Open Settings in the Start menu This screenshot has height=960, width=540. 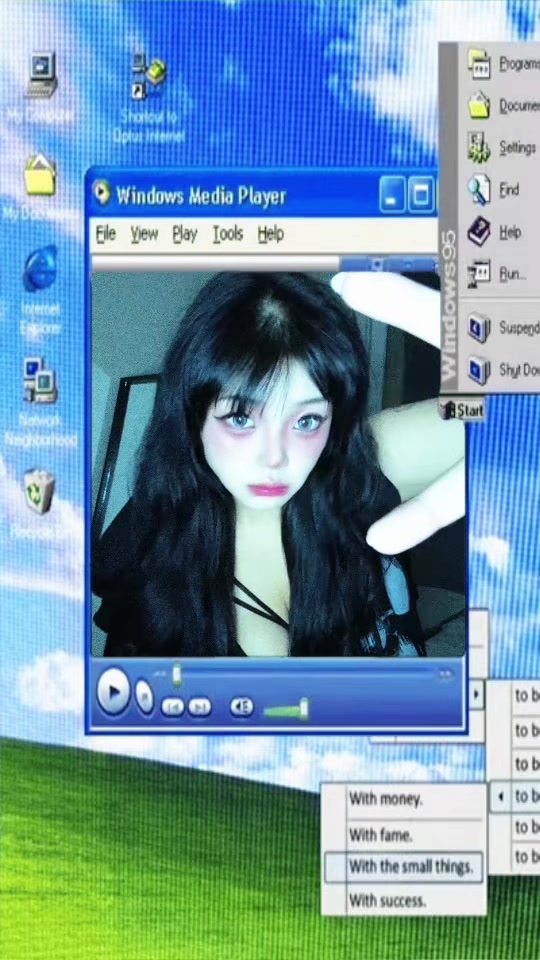coord(503,148)
